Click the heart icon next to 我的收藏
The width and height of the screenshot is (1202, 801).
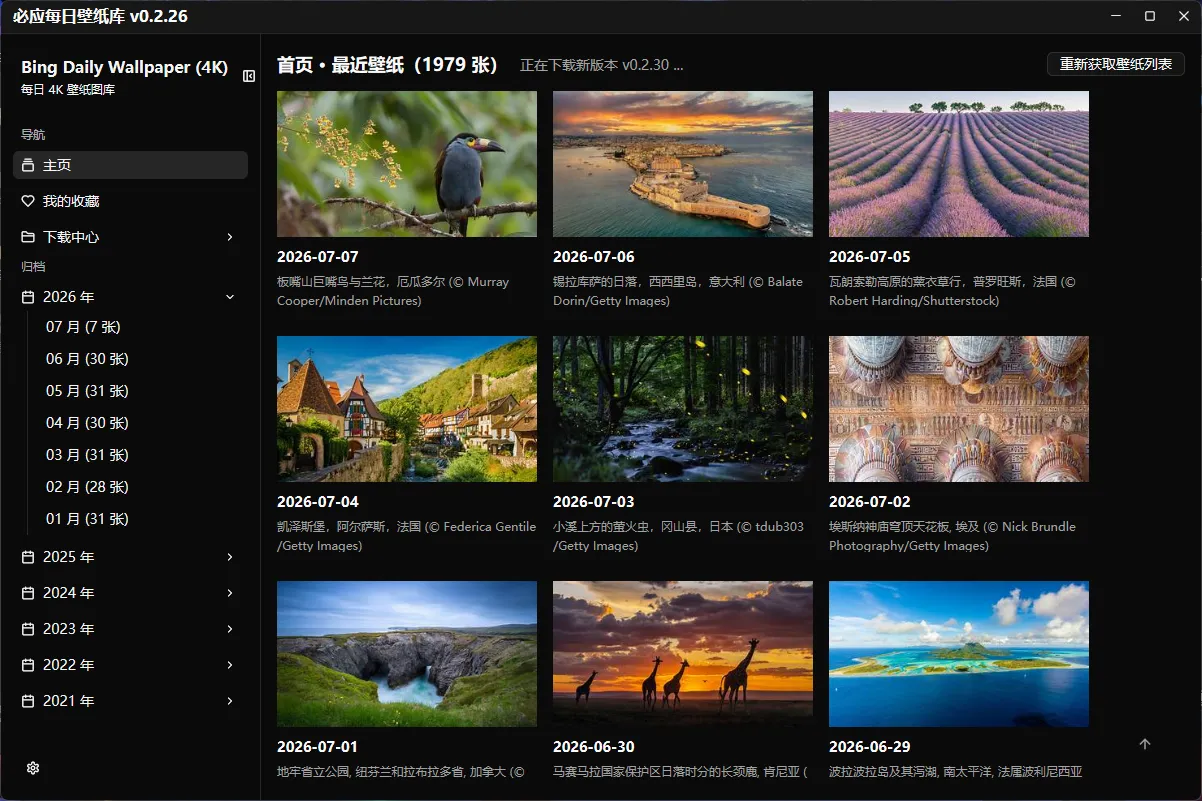pyautogui.click(x=28, y=201)
